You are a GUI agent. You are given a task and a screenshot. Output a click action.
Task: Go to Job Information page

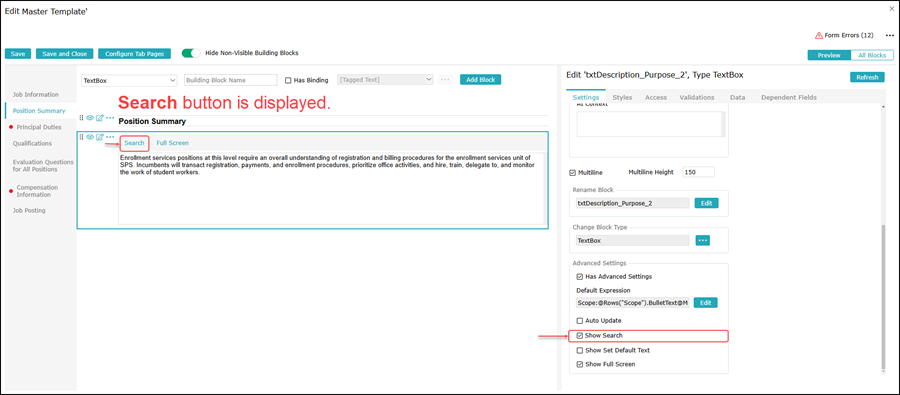[36, 94]
